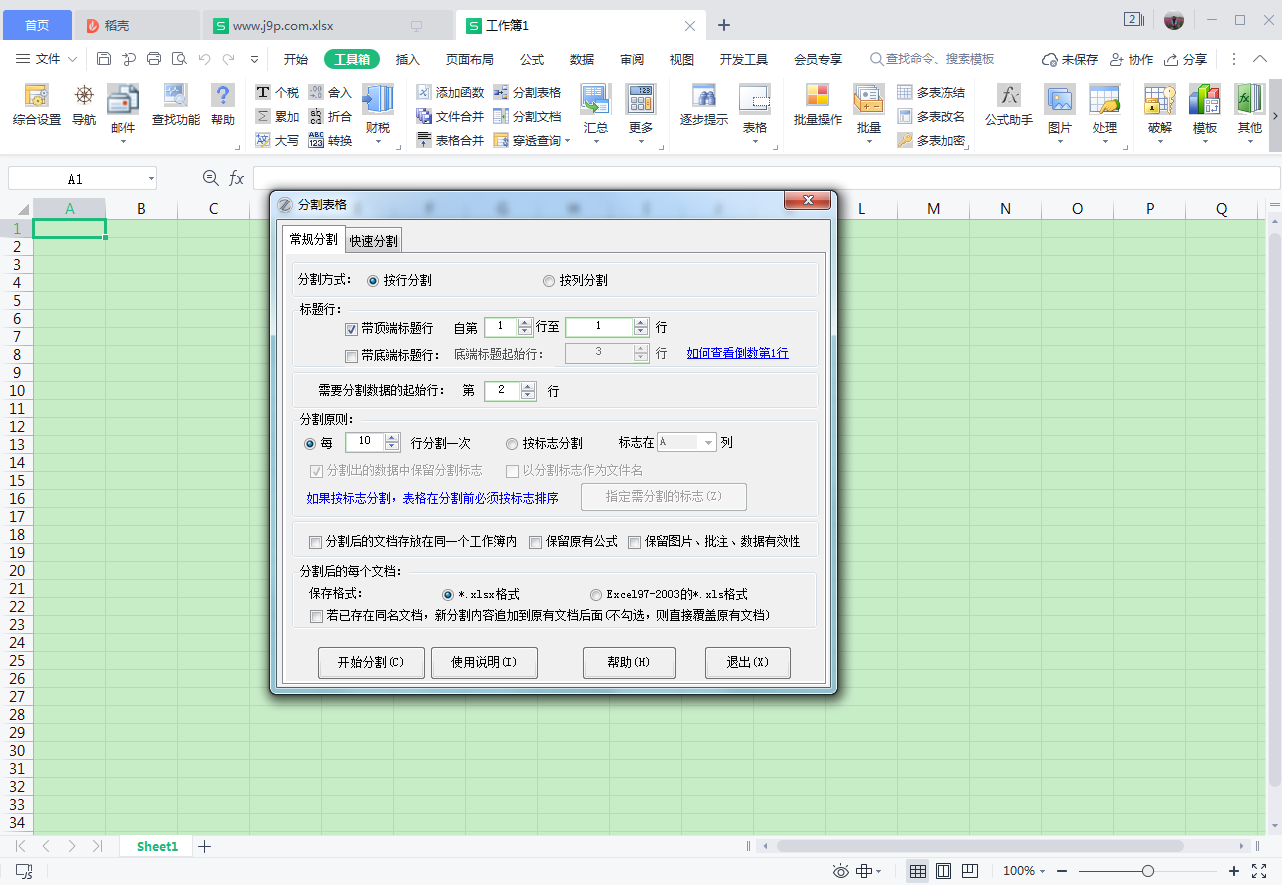Viewport: 1282px width, 885px height.
Task: Check 分割后的文档存放在同一个工作簿内
Action: 316,542
